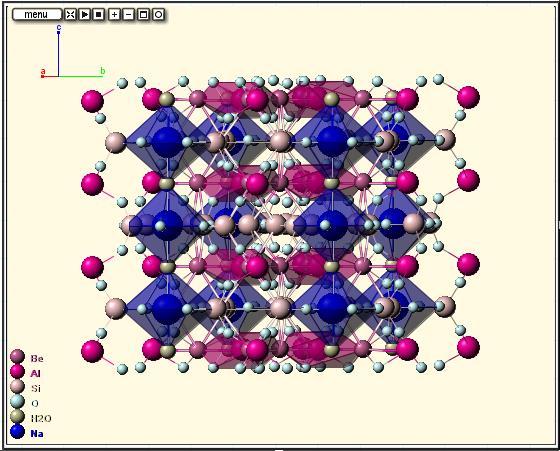The image size is (560, 451).
Task: Click the window/frame toggle icon
Action: point(143,14)
